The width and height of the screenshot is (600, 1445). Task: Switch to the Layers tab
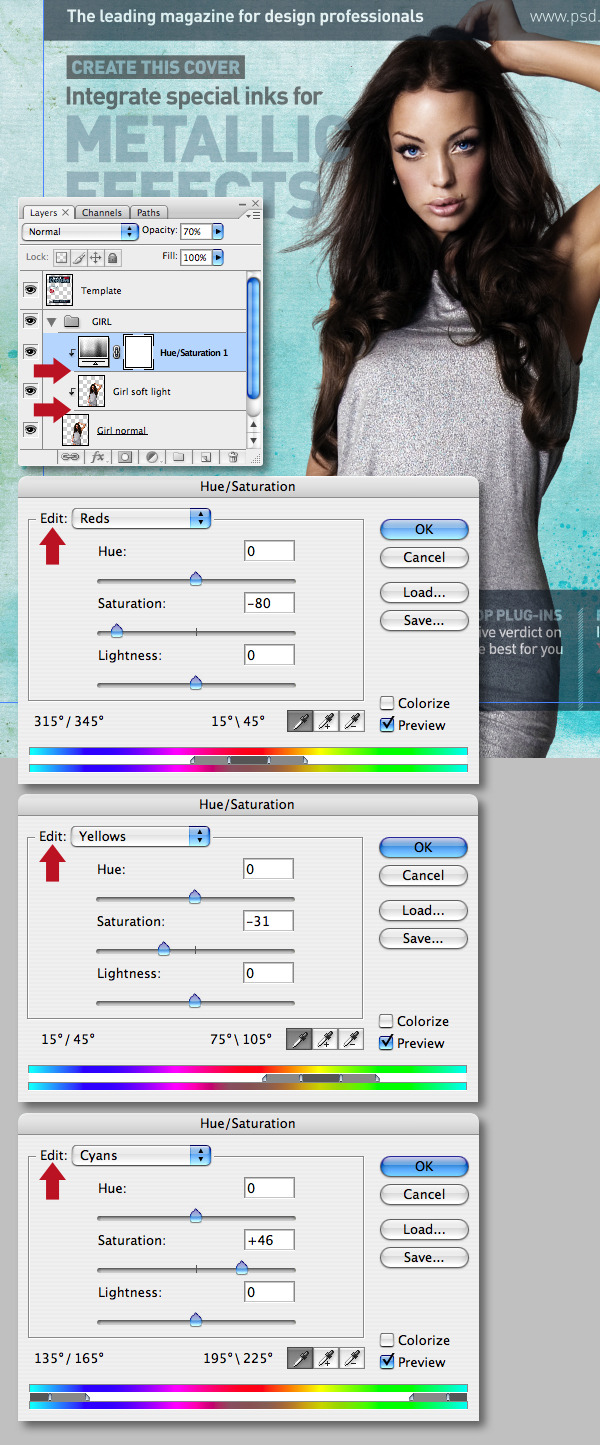tap(48, 212)
